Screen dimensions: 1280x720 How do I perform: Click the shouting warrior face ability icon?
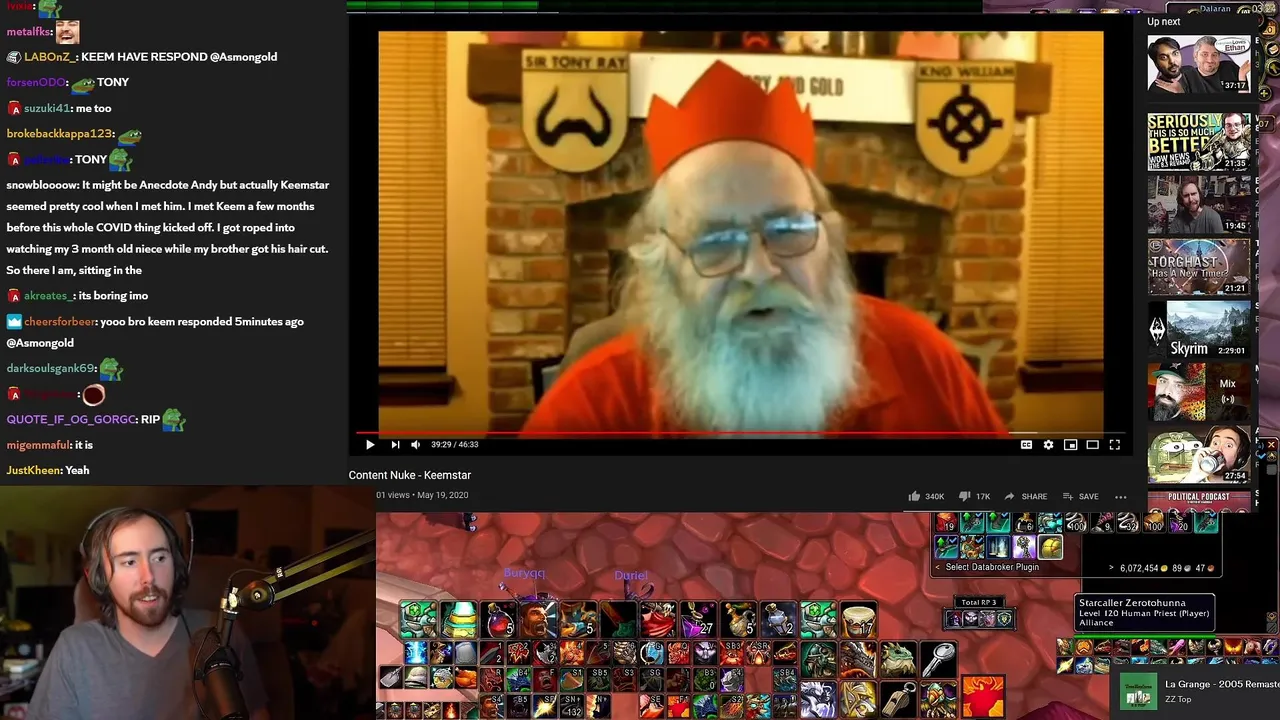(x=539, y=619)
